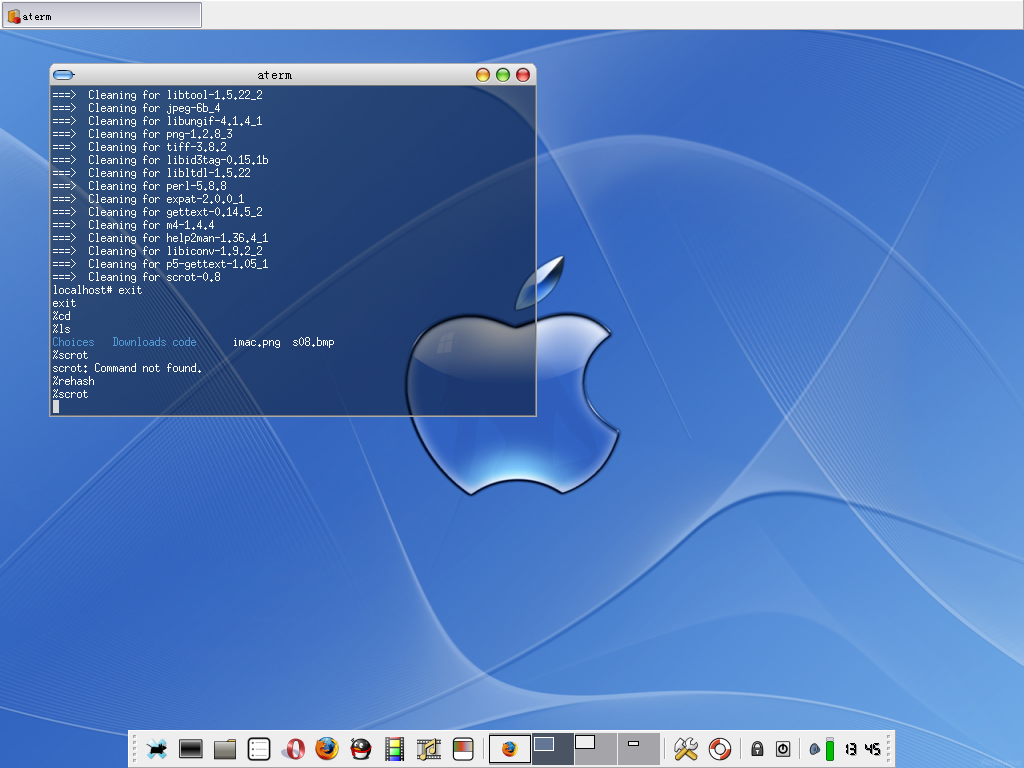Click the %rehash command line
This screenshot has height=768, width=1024.
tap(73, 381)
